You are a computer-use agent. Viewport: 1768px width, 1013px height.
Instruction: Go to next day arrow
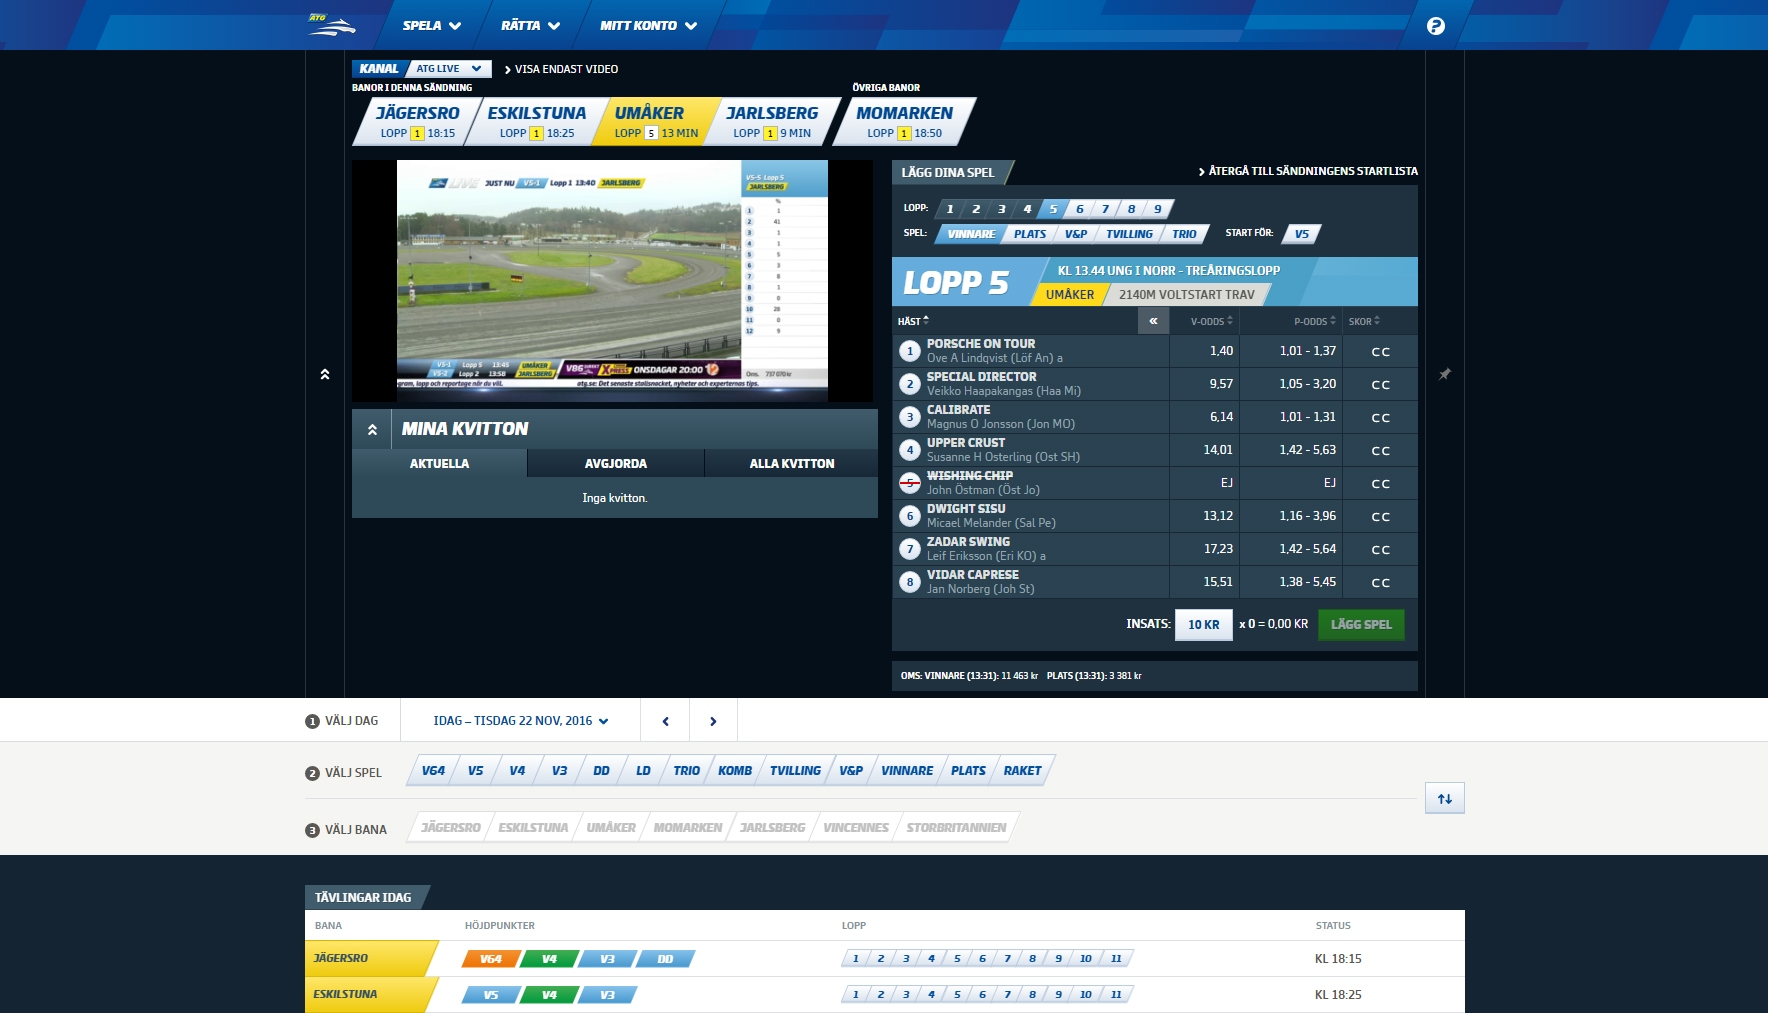coord(713,721)
